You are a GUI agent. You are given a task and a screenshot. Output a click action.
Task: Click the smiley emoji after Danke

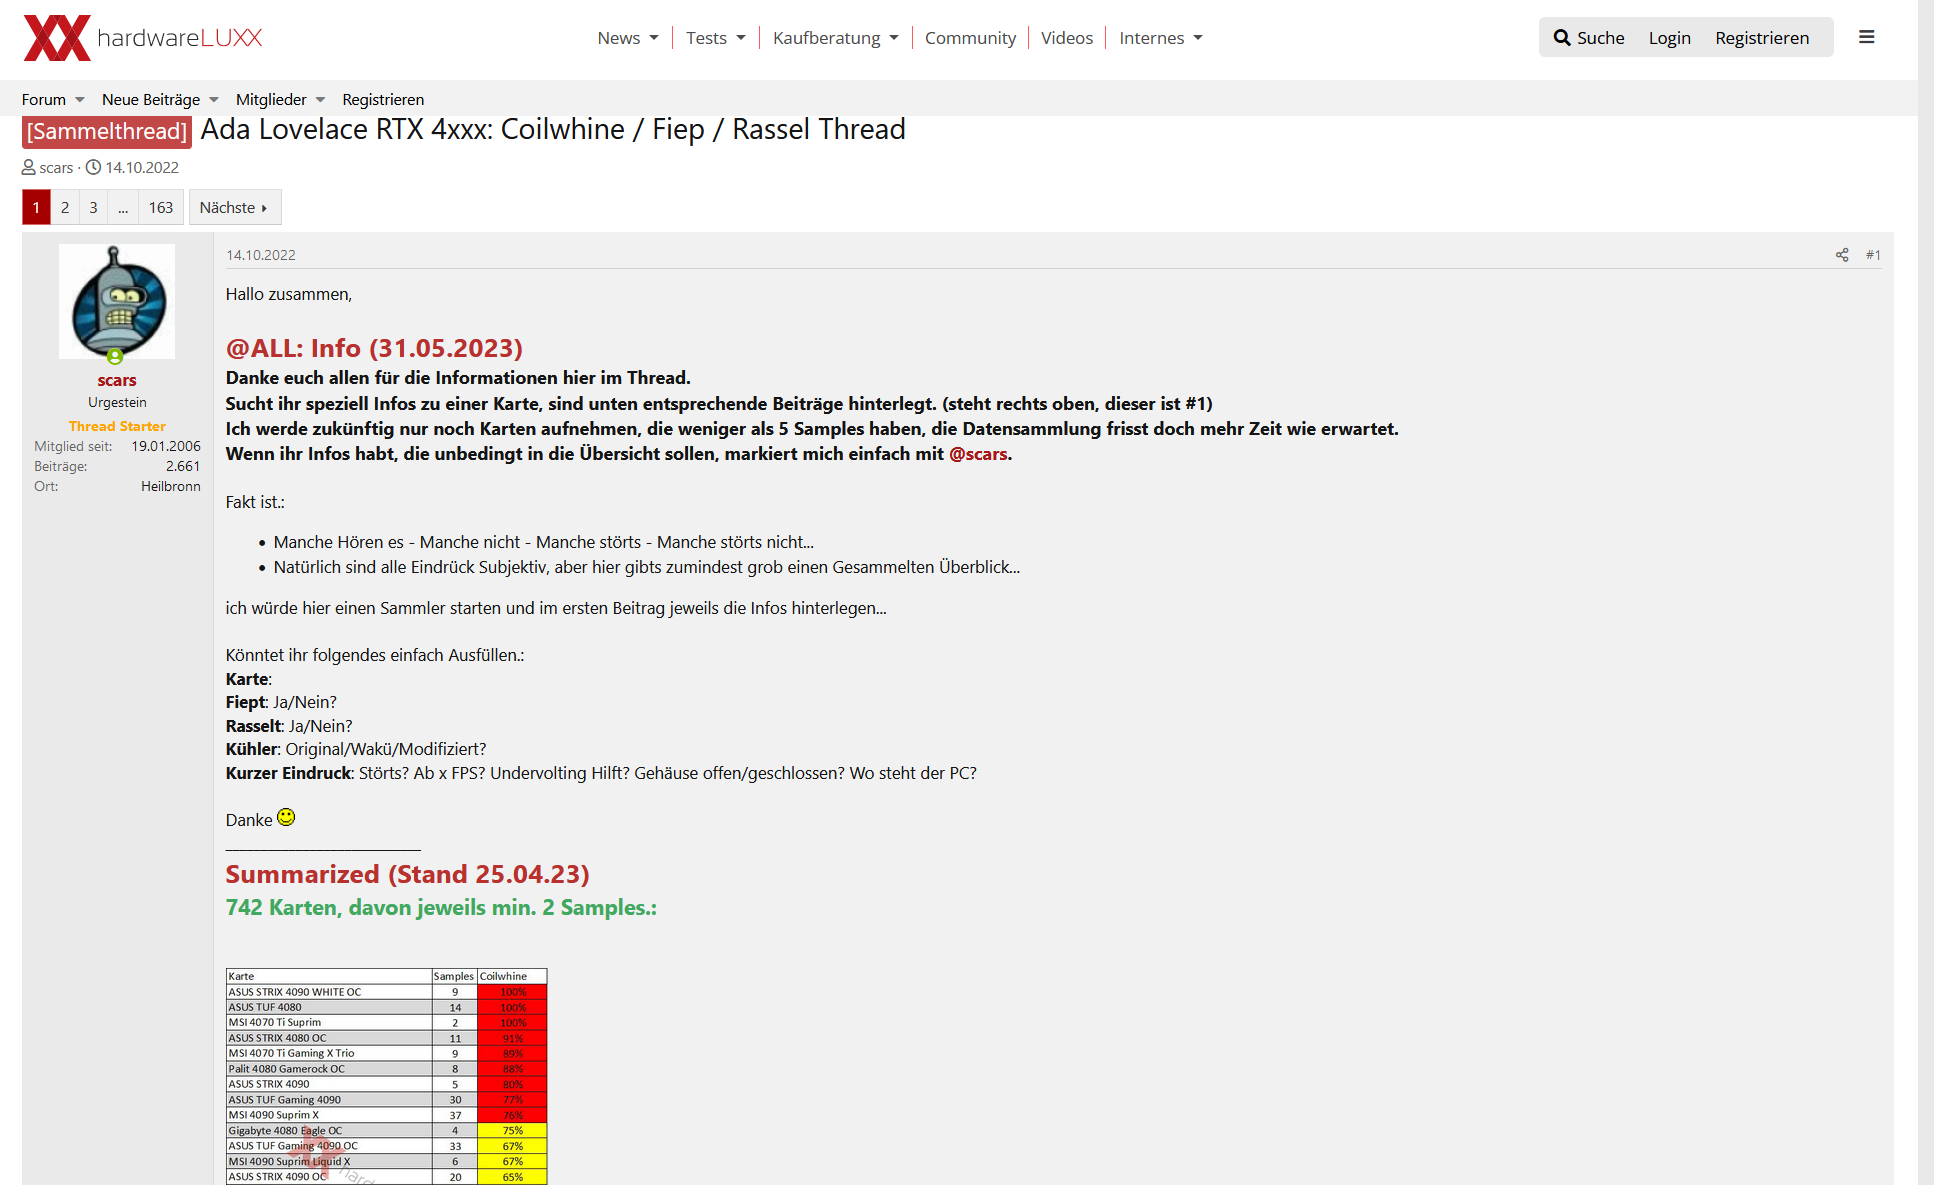(286, 818)
